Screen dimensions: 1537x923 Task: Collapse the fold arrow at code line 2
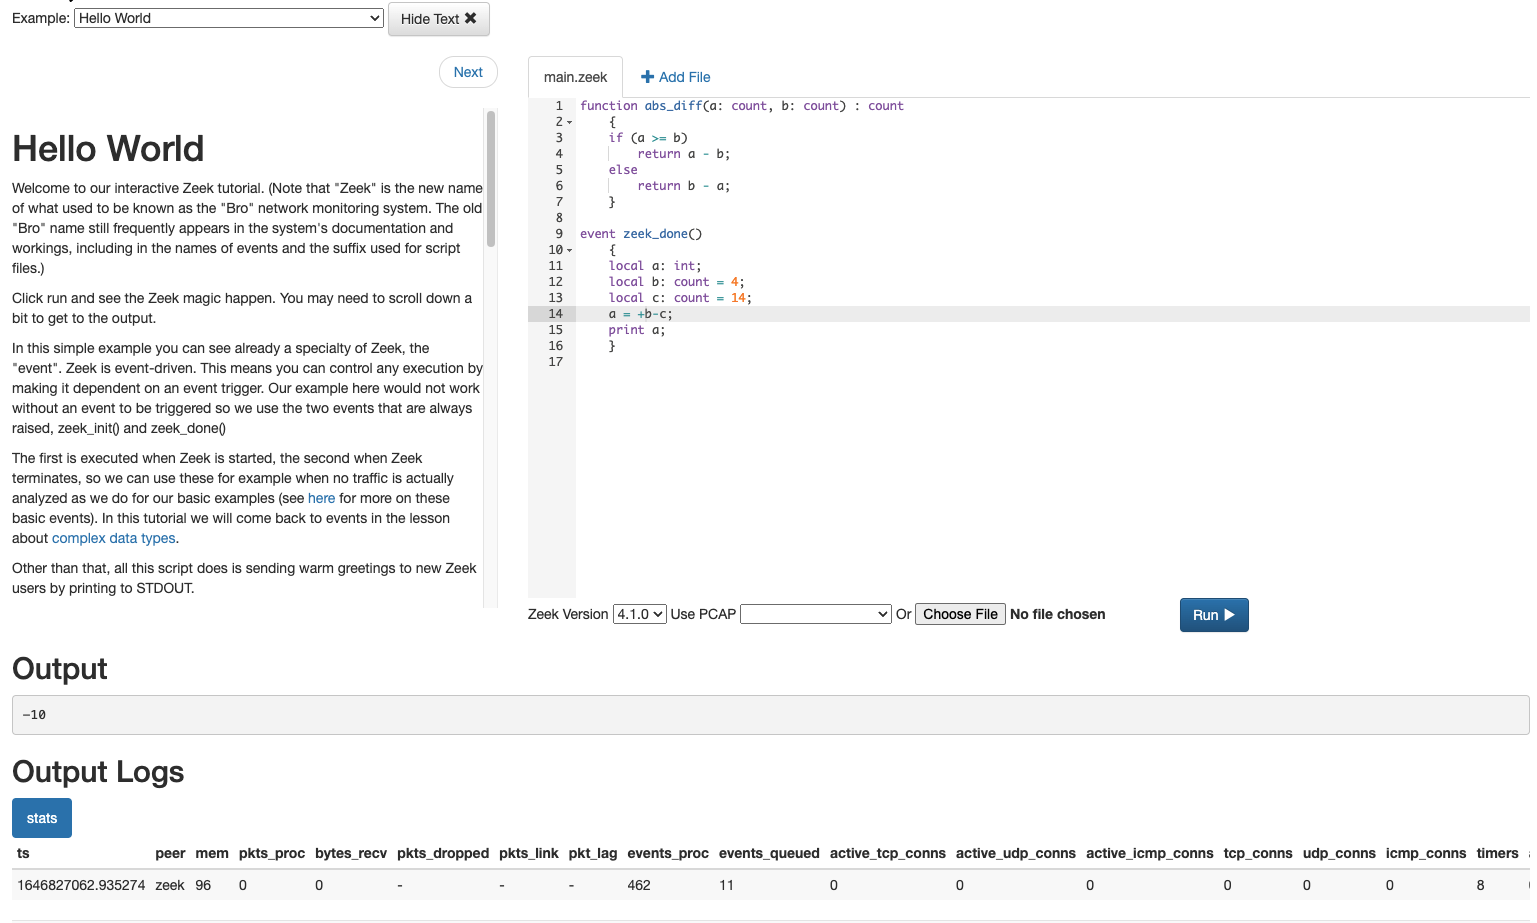[x=570, y=122]
